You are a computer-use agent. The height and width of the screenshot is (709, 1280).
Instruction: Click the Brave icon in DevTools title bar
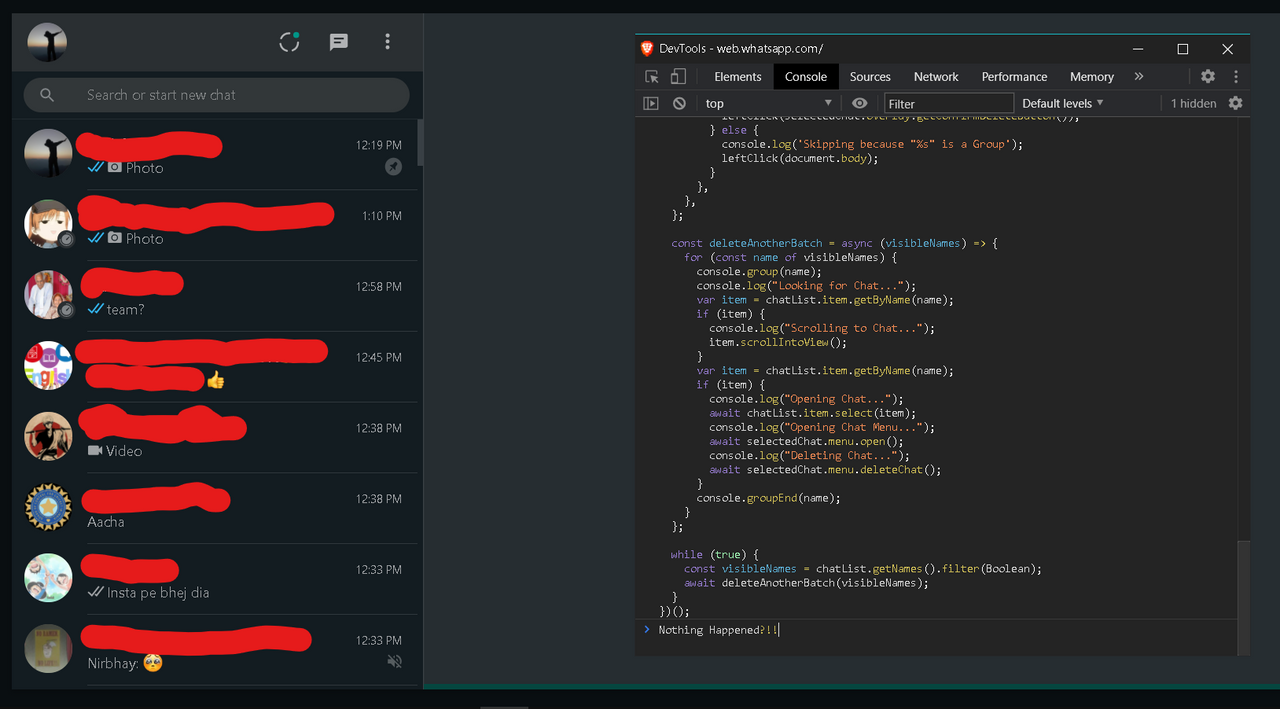[x=647, y=48]
